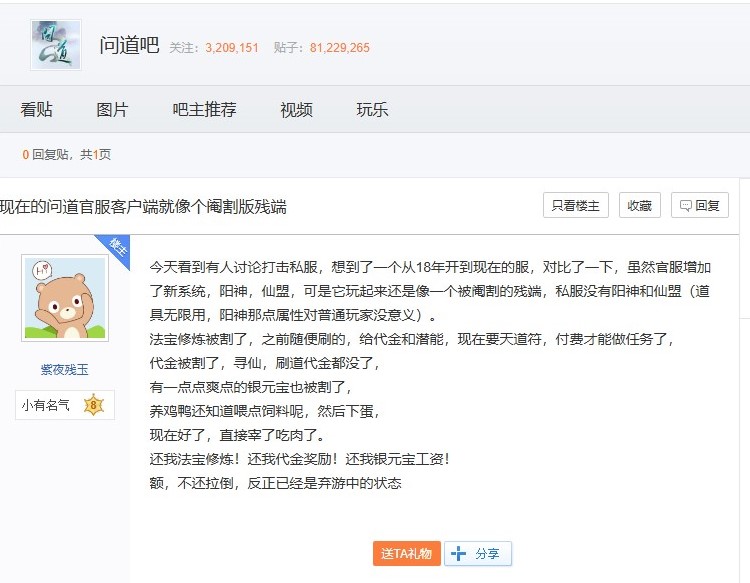This screenshot has height=583, width=750.
Task: Click the 只看楼主 button
Action: coord(575,205)
